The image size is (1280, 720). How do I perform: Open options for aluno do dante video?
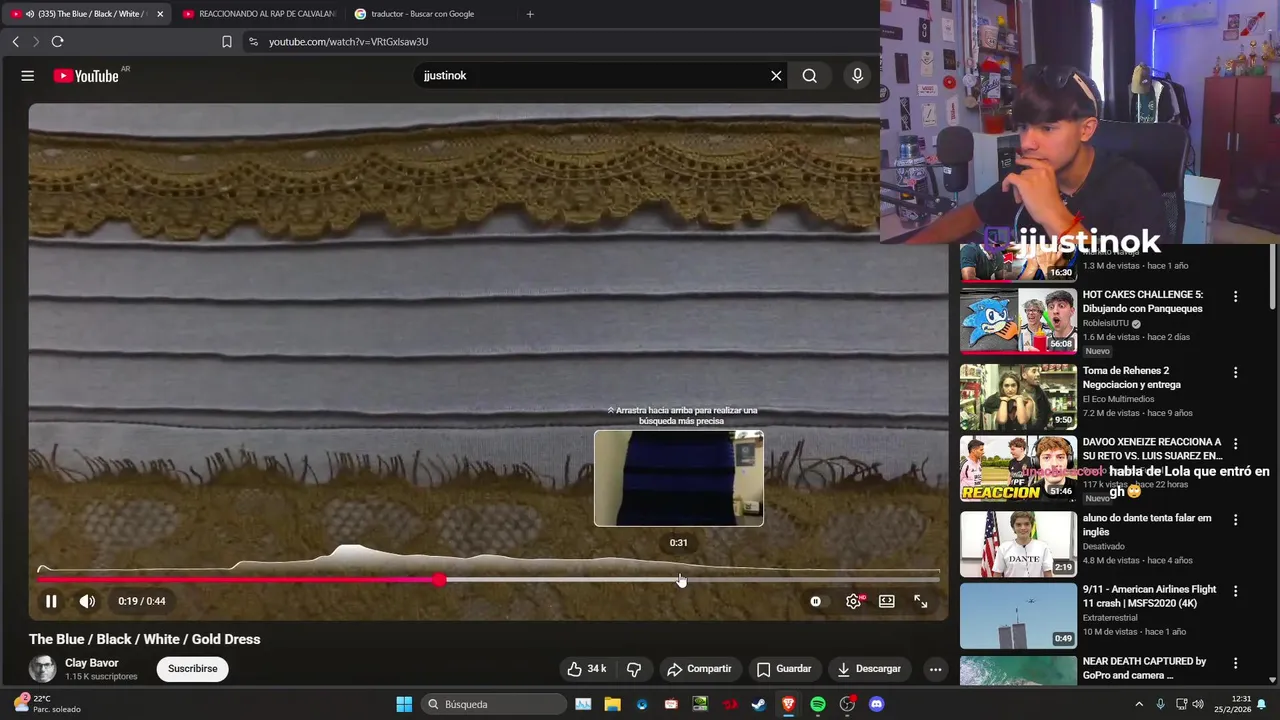click(1235, 520)
